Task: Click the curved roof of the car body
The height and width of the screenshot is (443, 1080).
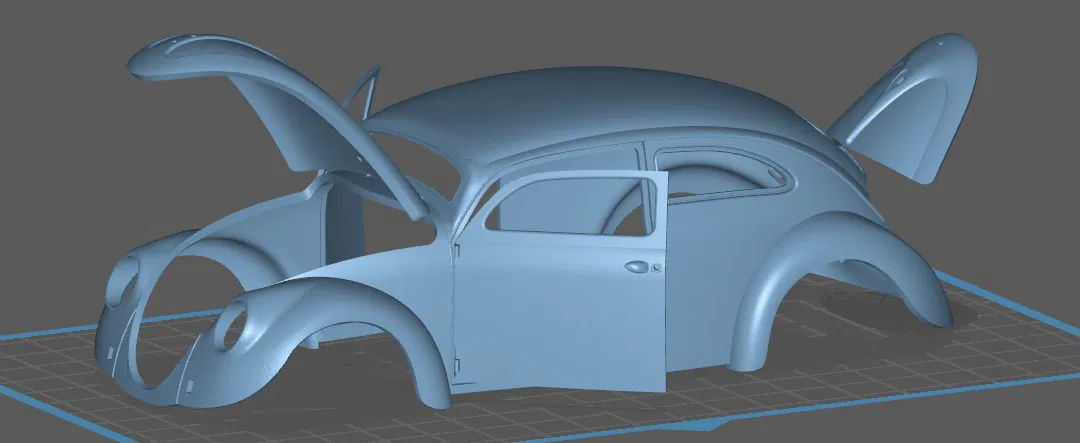Action: 592,110
